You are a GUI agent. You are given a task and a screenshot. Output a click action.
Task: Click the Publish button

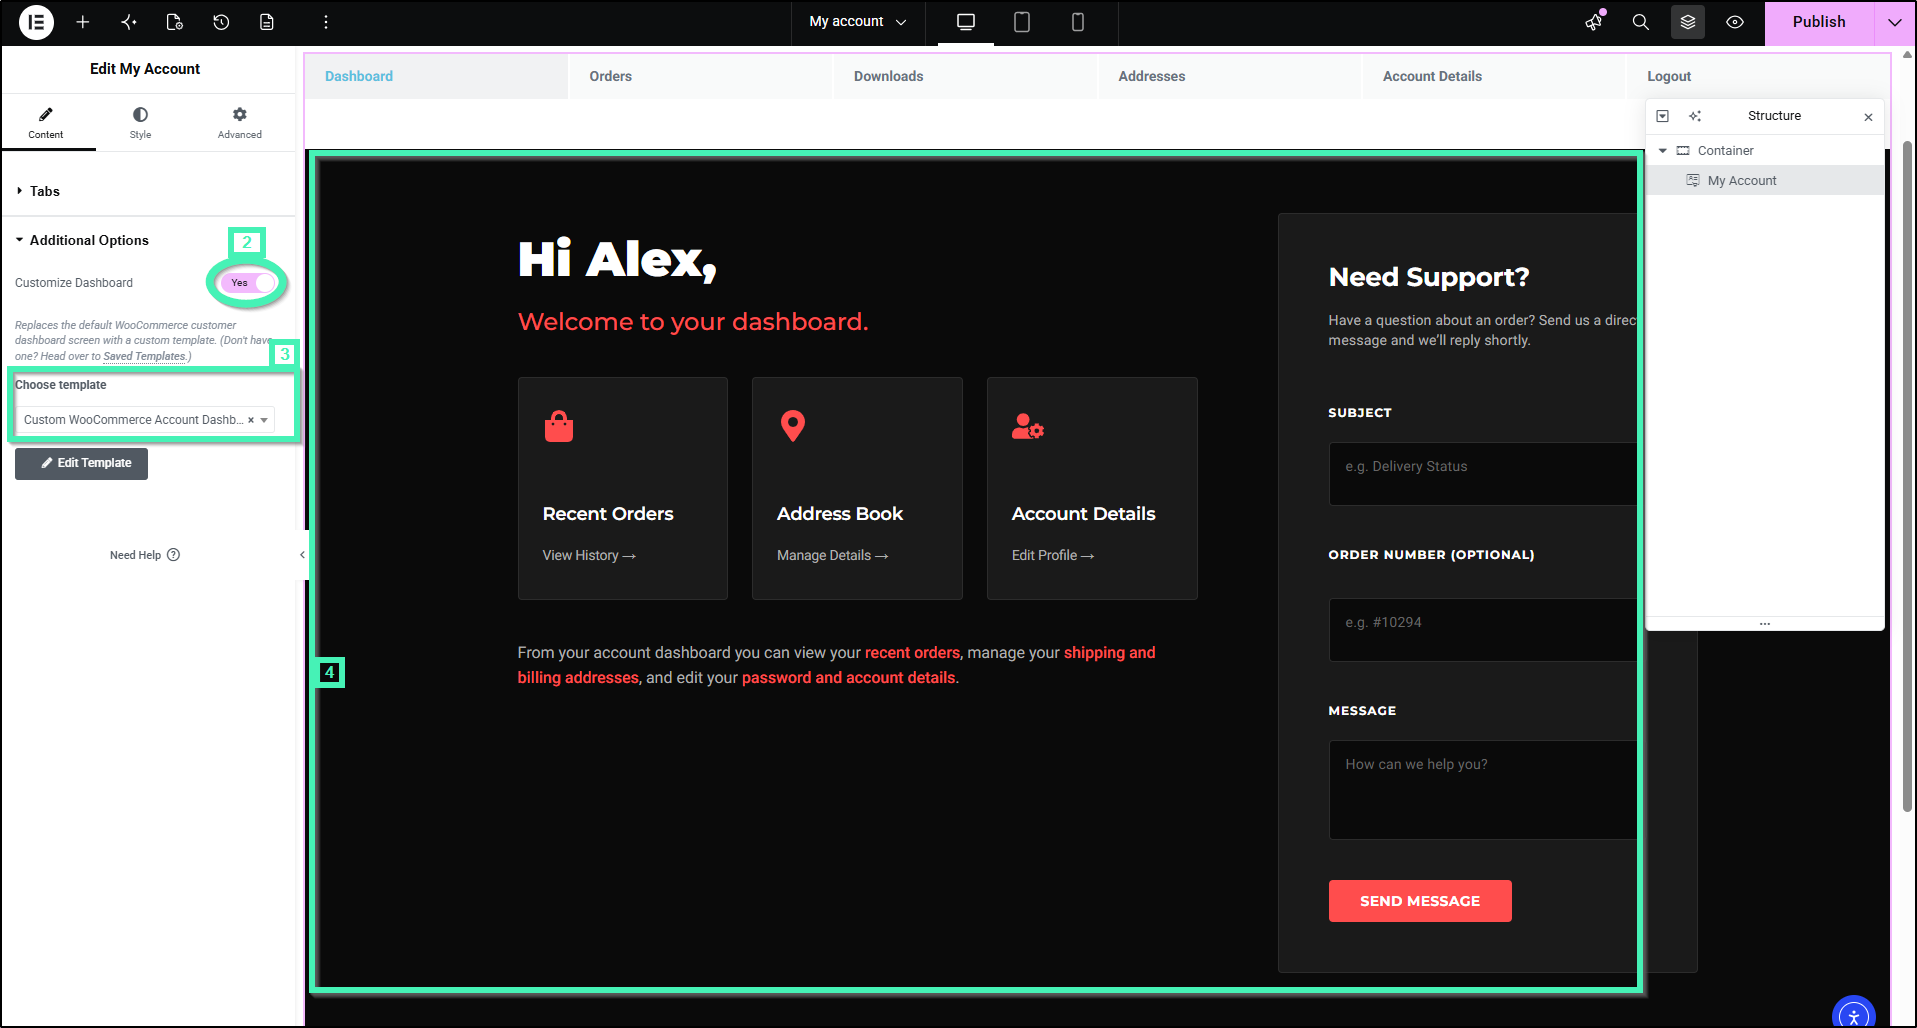click(1819, 22)
